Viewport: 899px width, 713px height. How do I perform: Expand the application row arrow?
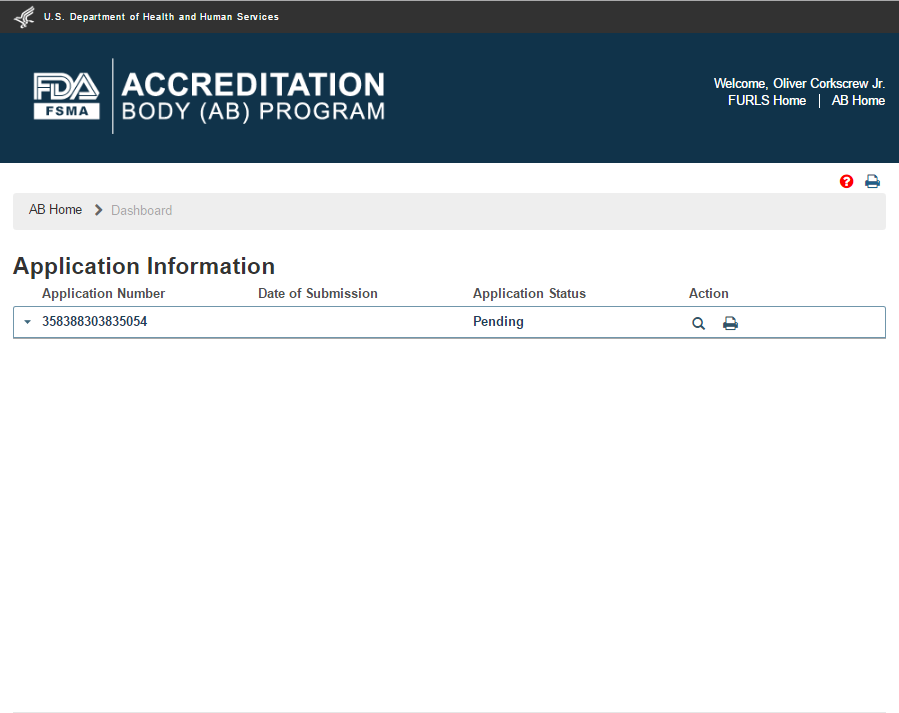[27, 322]
